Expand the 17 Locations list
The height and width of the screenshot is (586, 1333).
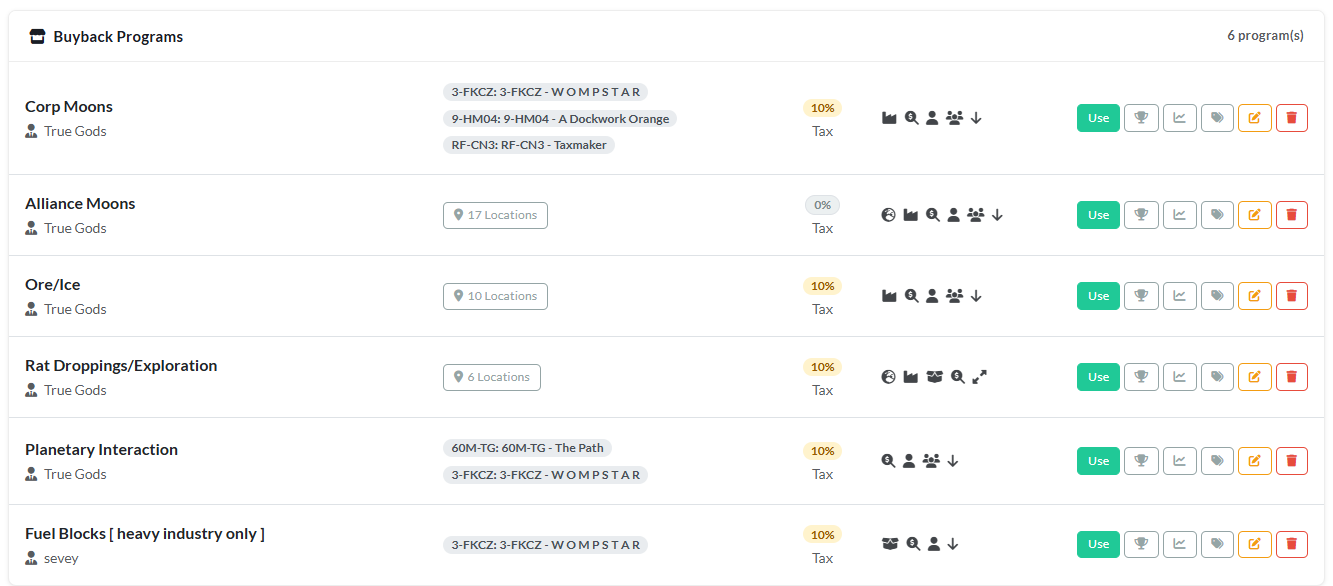pos(495,215)
